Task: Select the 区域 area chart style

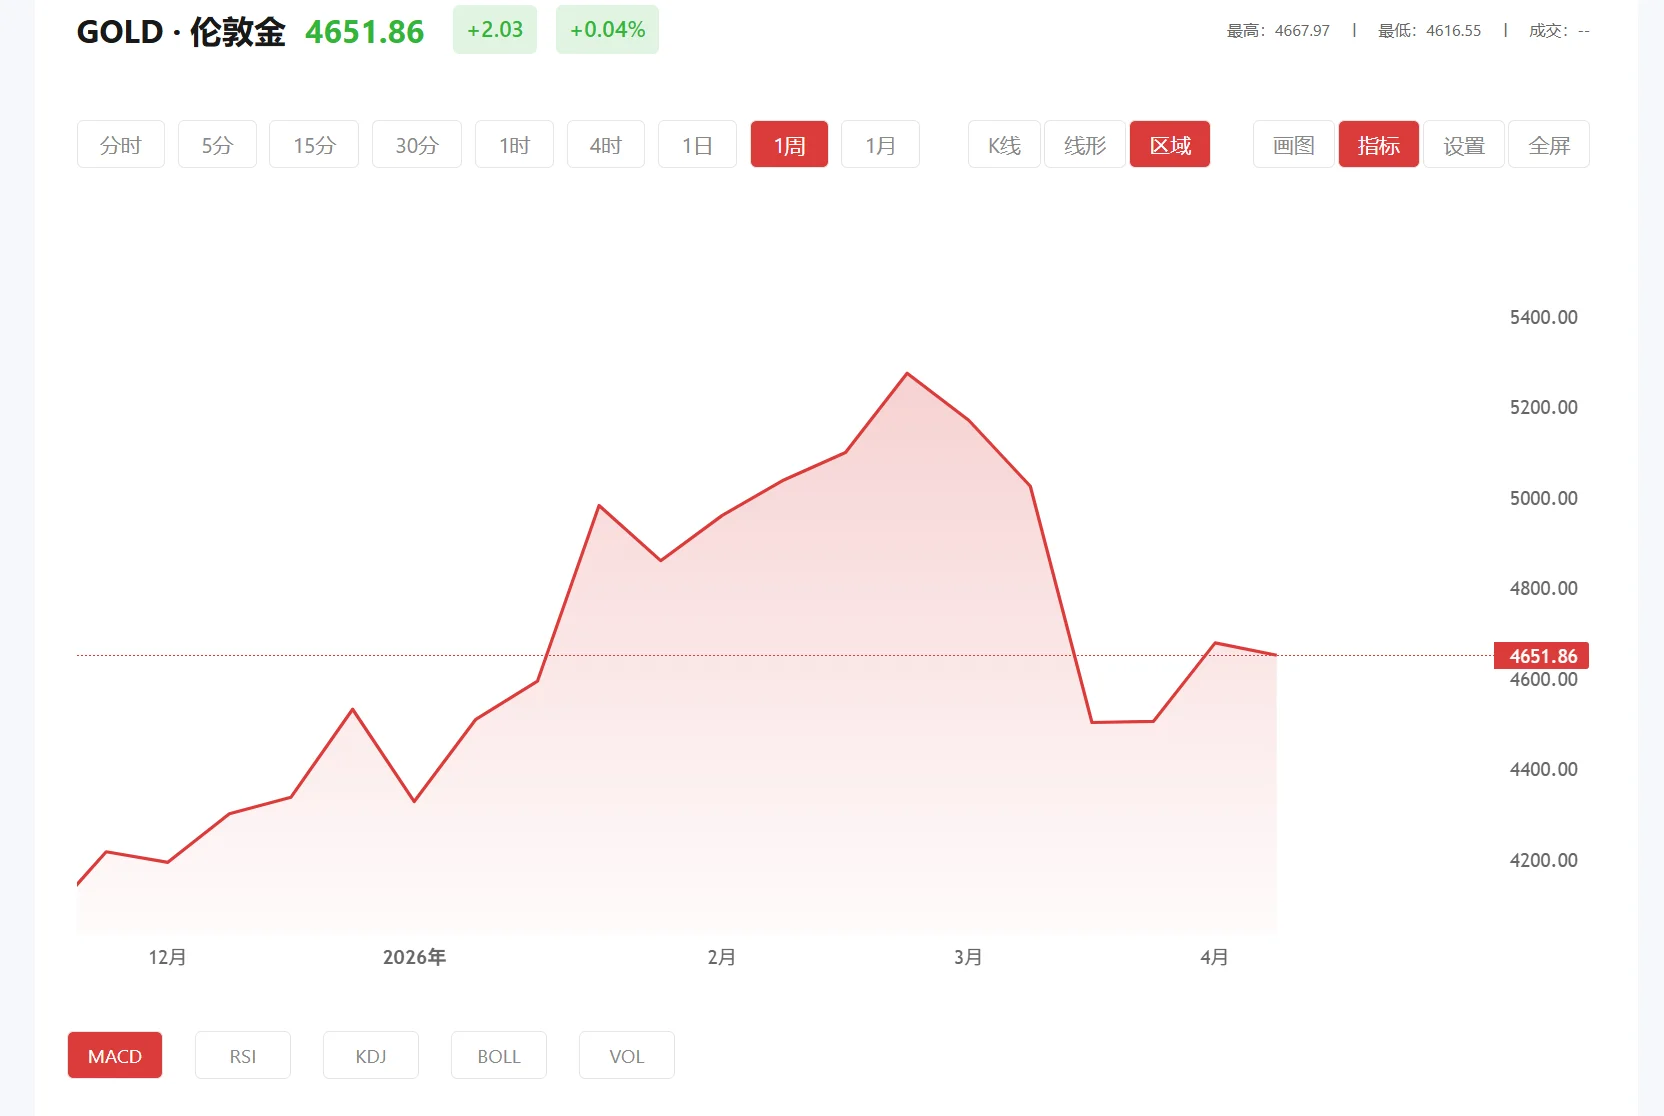Action: 1169,144
